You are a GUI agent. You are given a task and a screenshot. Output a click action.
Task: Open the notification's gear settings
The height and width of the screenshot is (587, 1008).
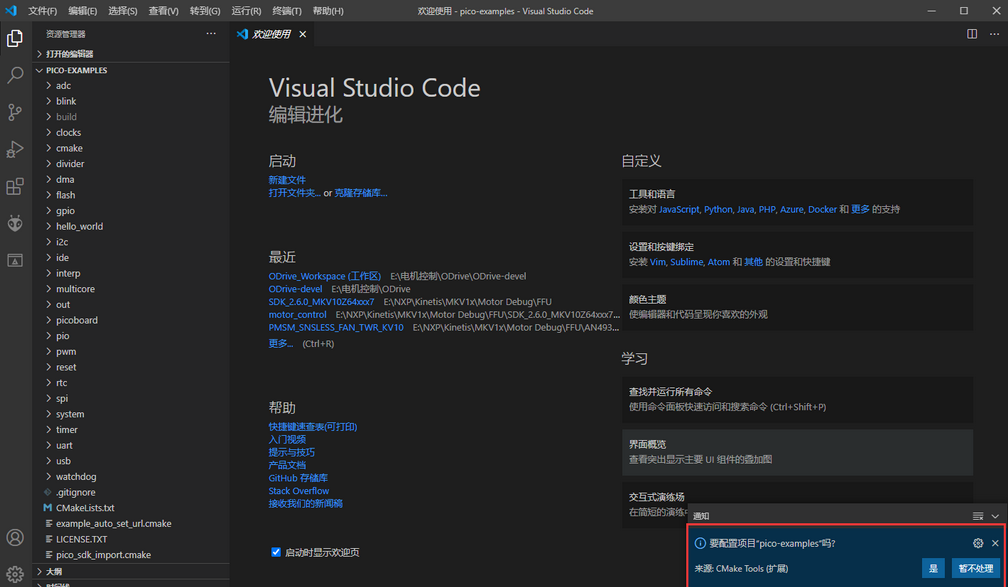pos(978,543)
